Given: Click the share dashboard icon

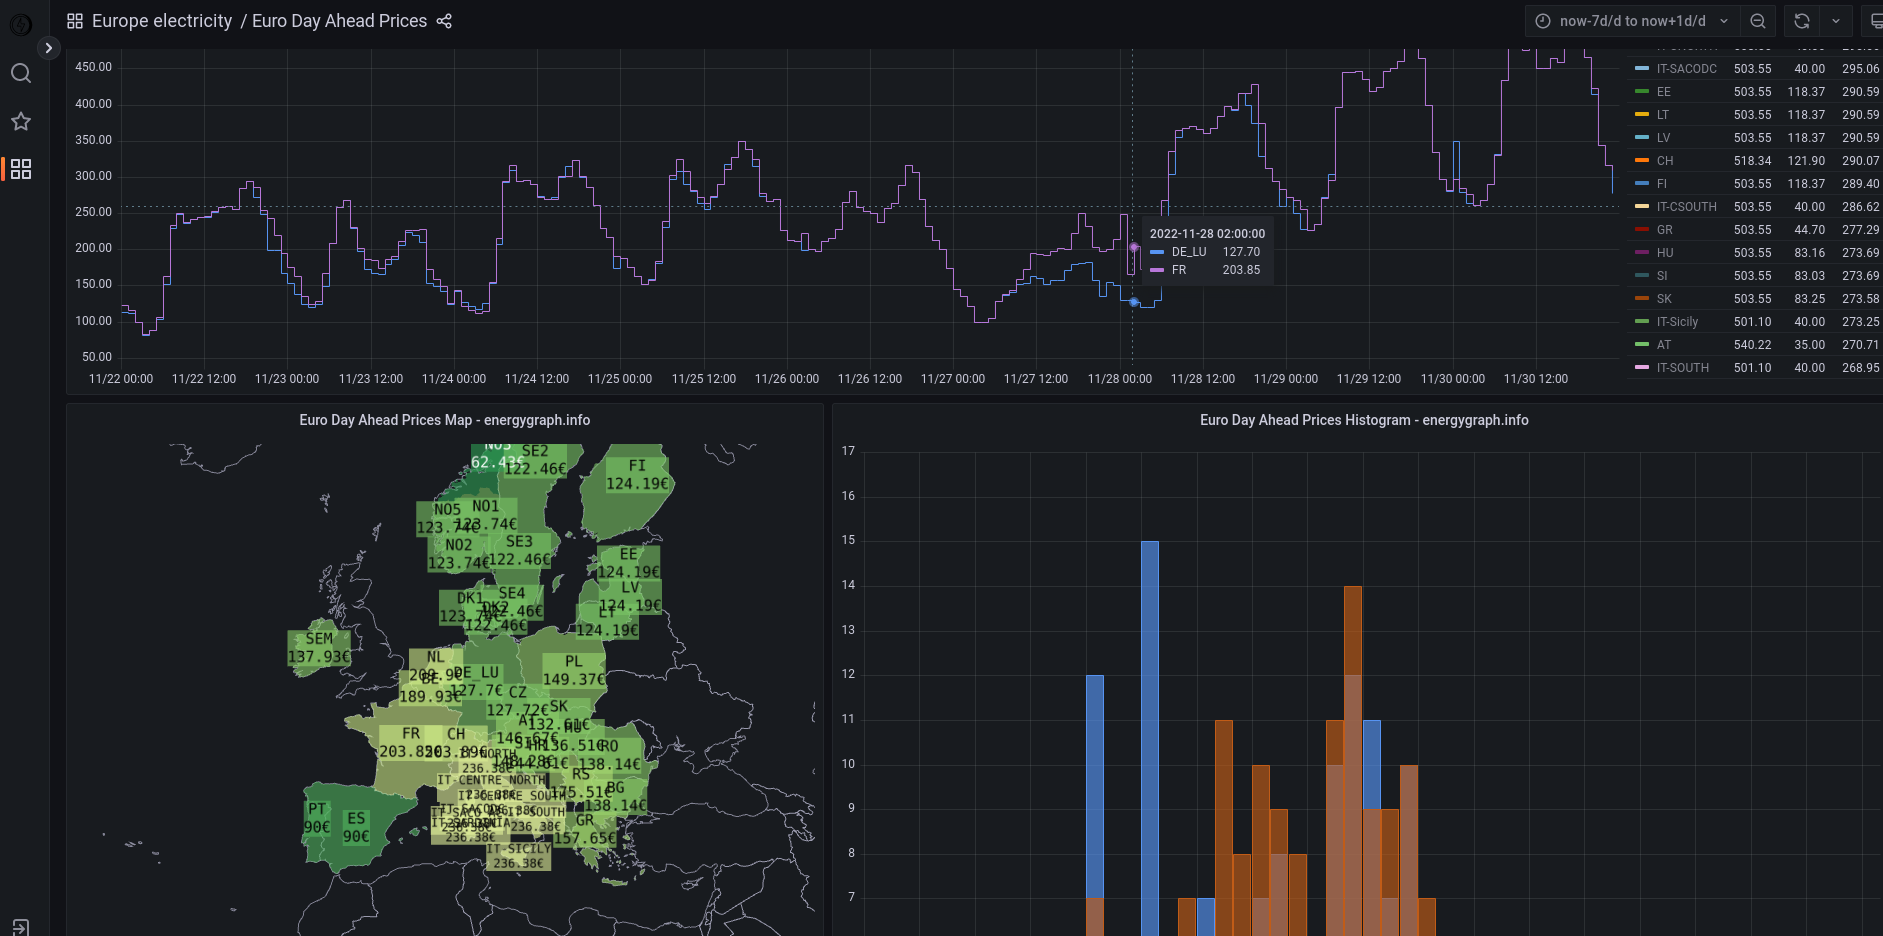Looking at the screenshot, I should click(x=444, y=21).
